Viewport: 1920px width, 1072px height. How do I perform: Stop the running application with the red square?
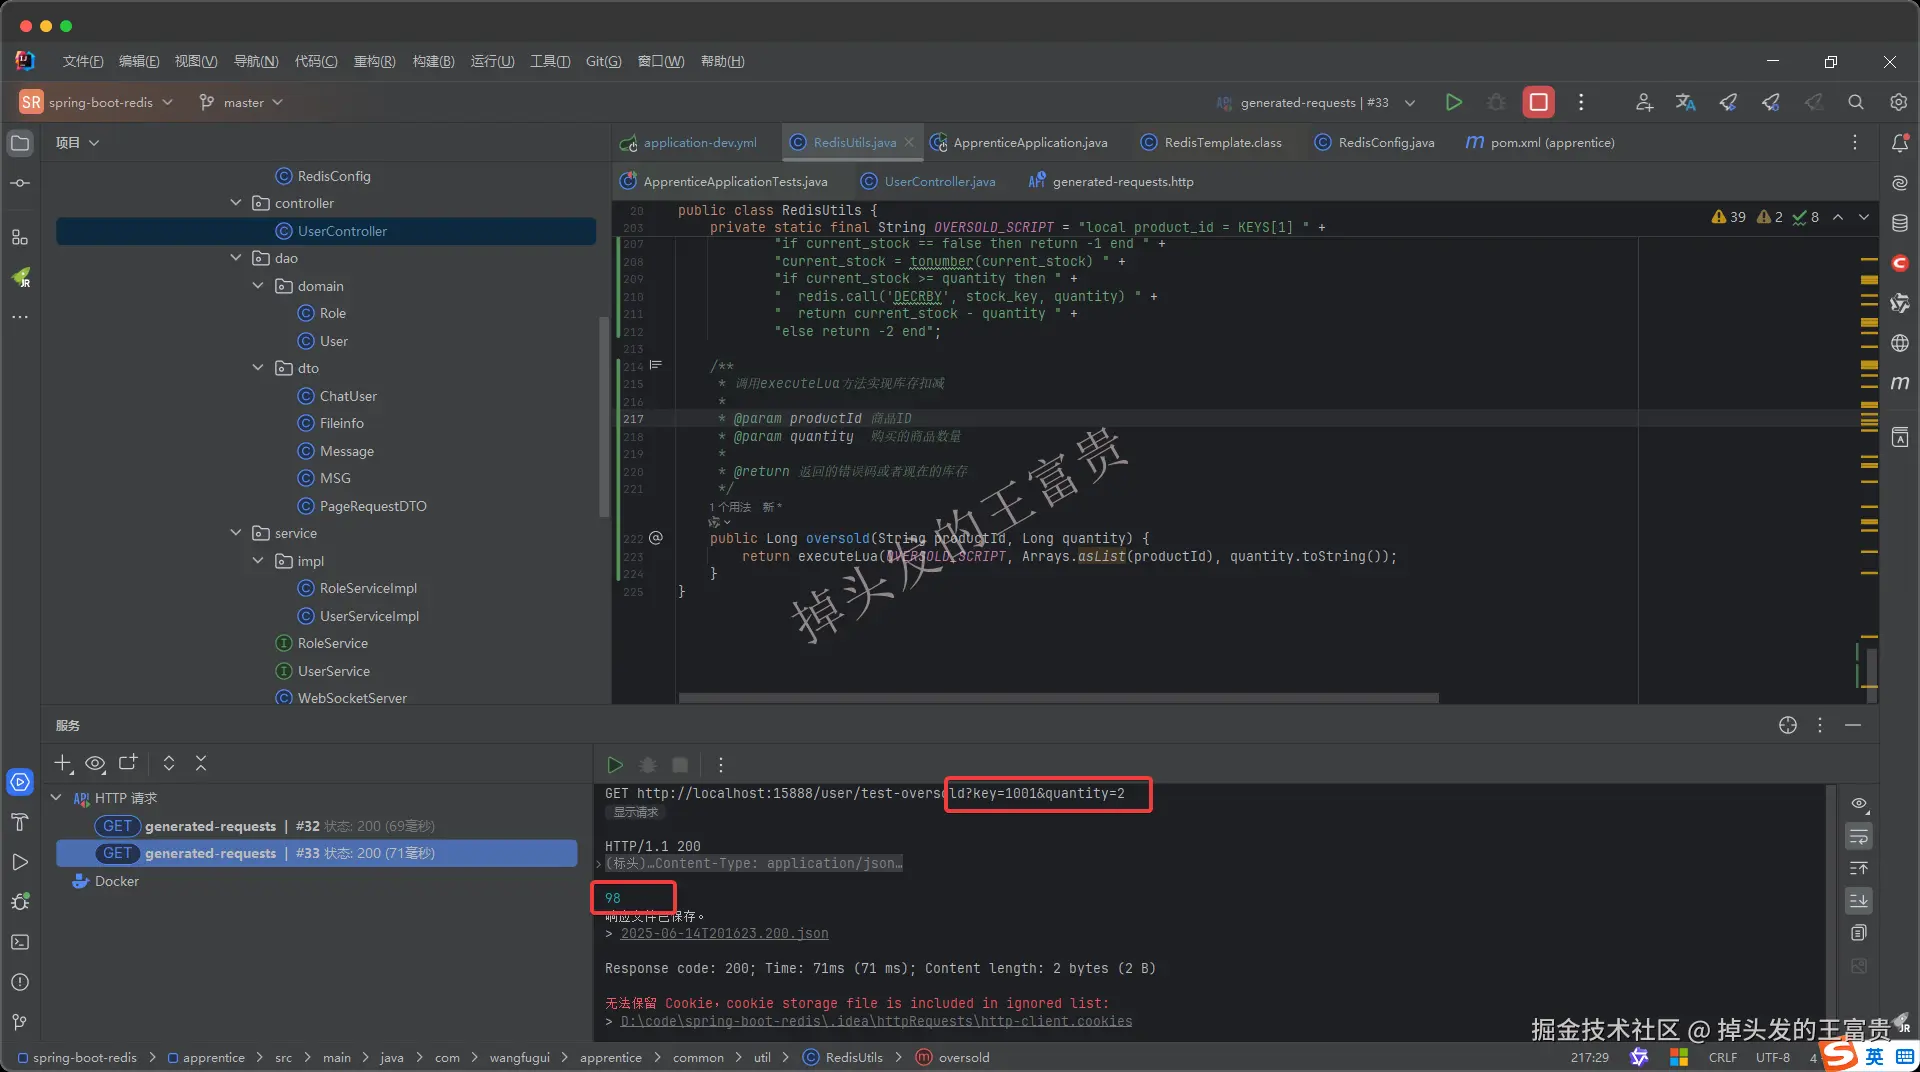pyautogui.click(x=1538, y=102)
